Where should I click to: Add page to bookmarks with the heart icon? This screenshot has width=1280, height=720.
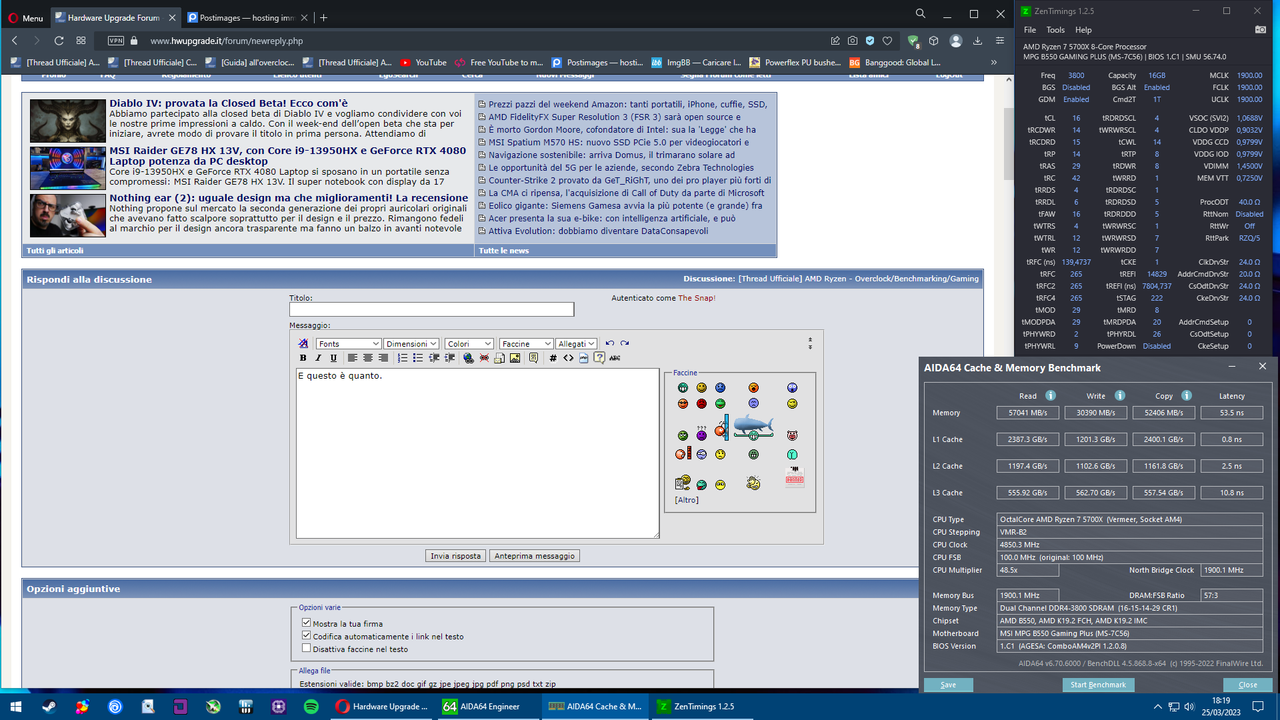click(887, 41)
